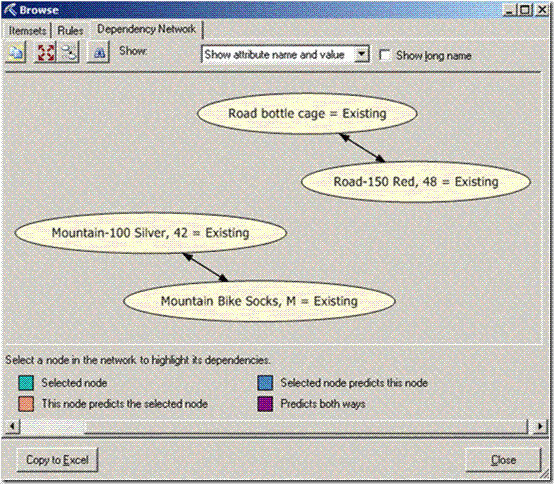This screenshot has height=484, width=554.
Task: Open the Show attribute name and value dropdown
Action: 285,54
